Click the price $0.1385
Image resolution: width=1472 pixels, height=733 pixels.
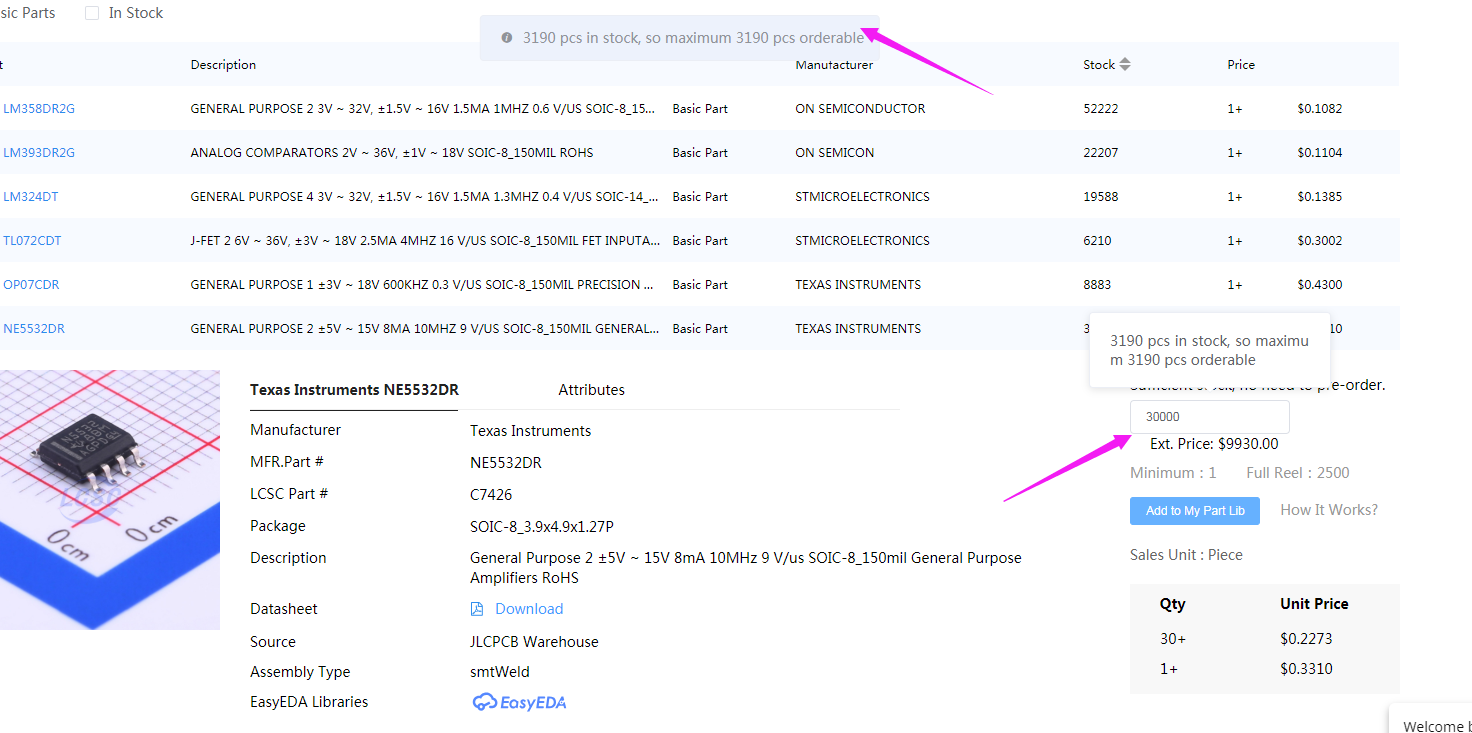1319,197
